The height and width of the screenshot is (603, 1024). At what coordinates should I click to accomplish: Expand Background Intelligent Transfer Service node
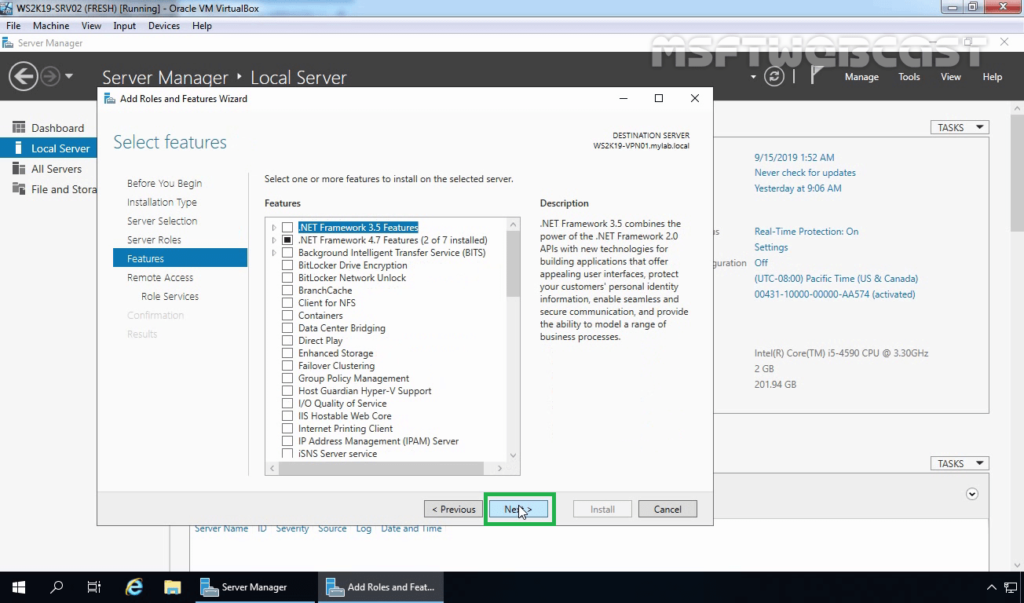(274, 252)
